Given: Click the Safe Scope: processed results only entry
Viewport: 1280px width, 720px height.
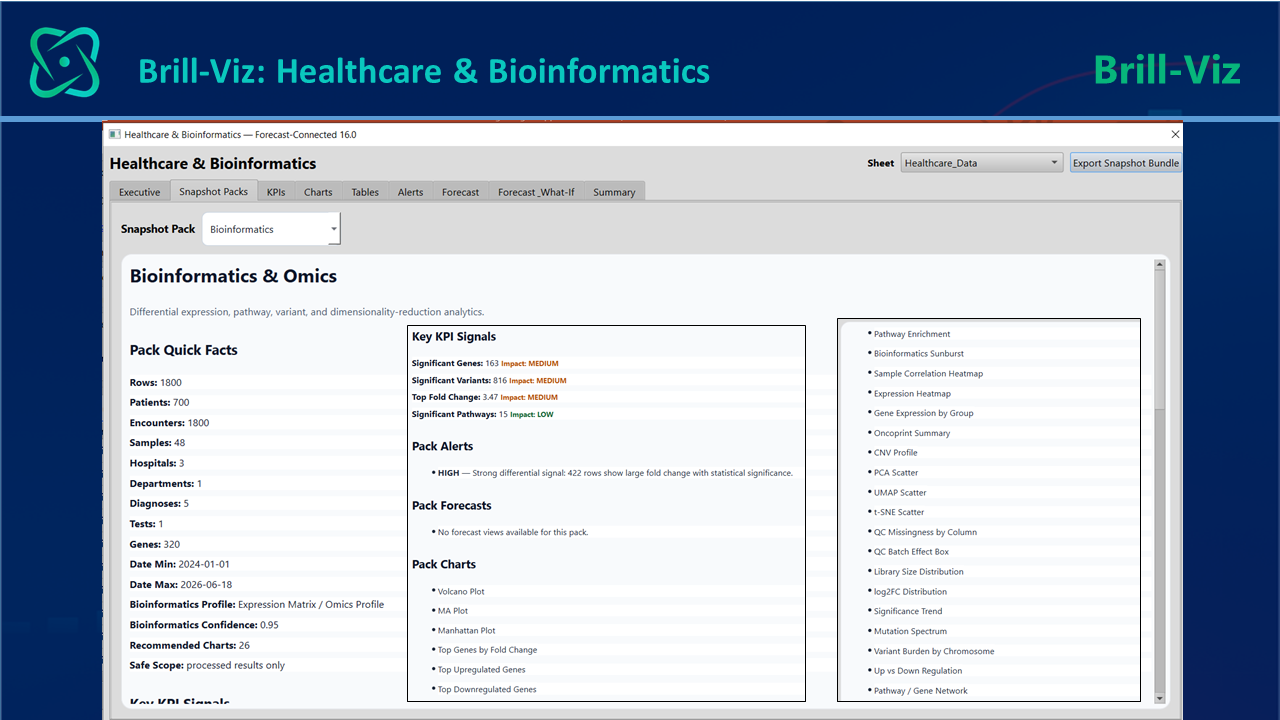Looking at the screenshot, I should click(207, 666).
